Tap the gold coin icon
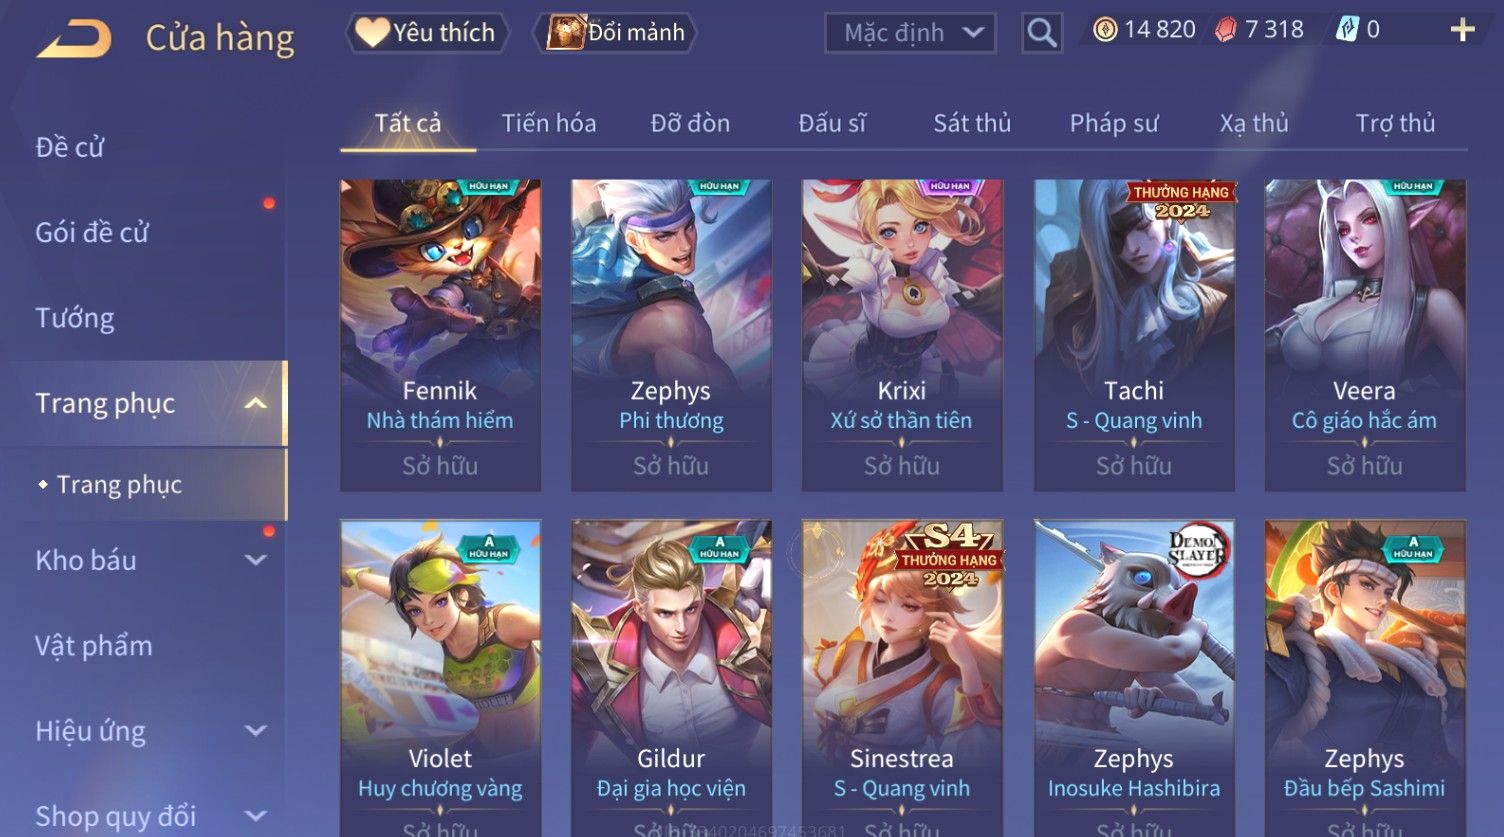The width and height of the screenshot is (1504, 837). 1105,30
